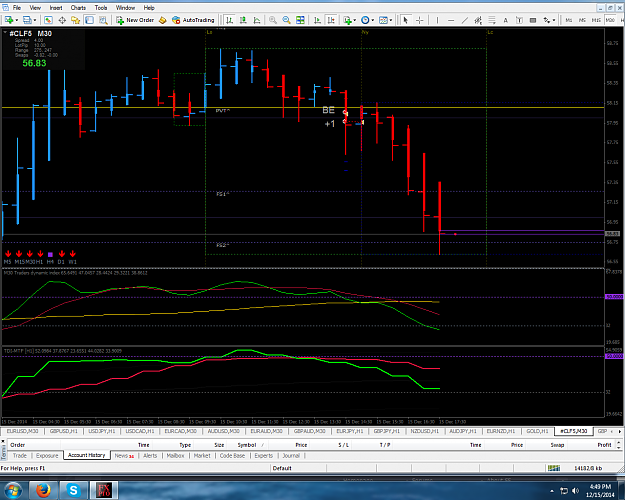The image size is (625, 500).
Task: Tile chart windows with the grid icon
Action: [x=300, y=20]
